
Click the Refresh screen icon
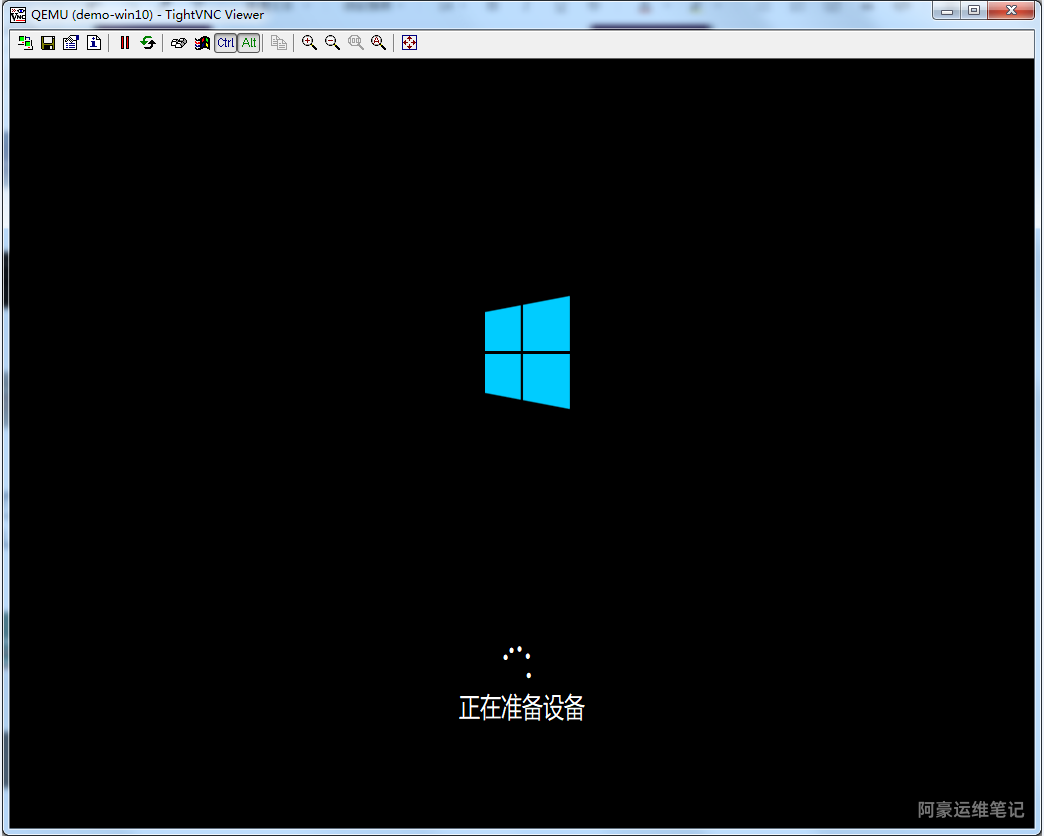coord(148,43)
